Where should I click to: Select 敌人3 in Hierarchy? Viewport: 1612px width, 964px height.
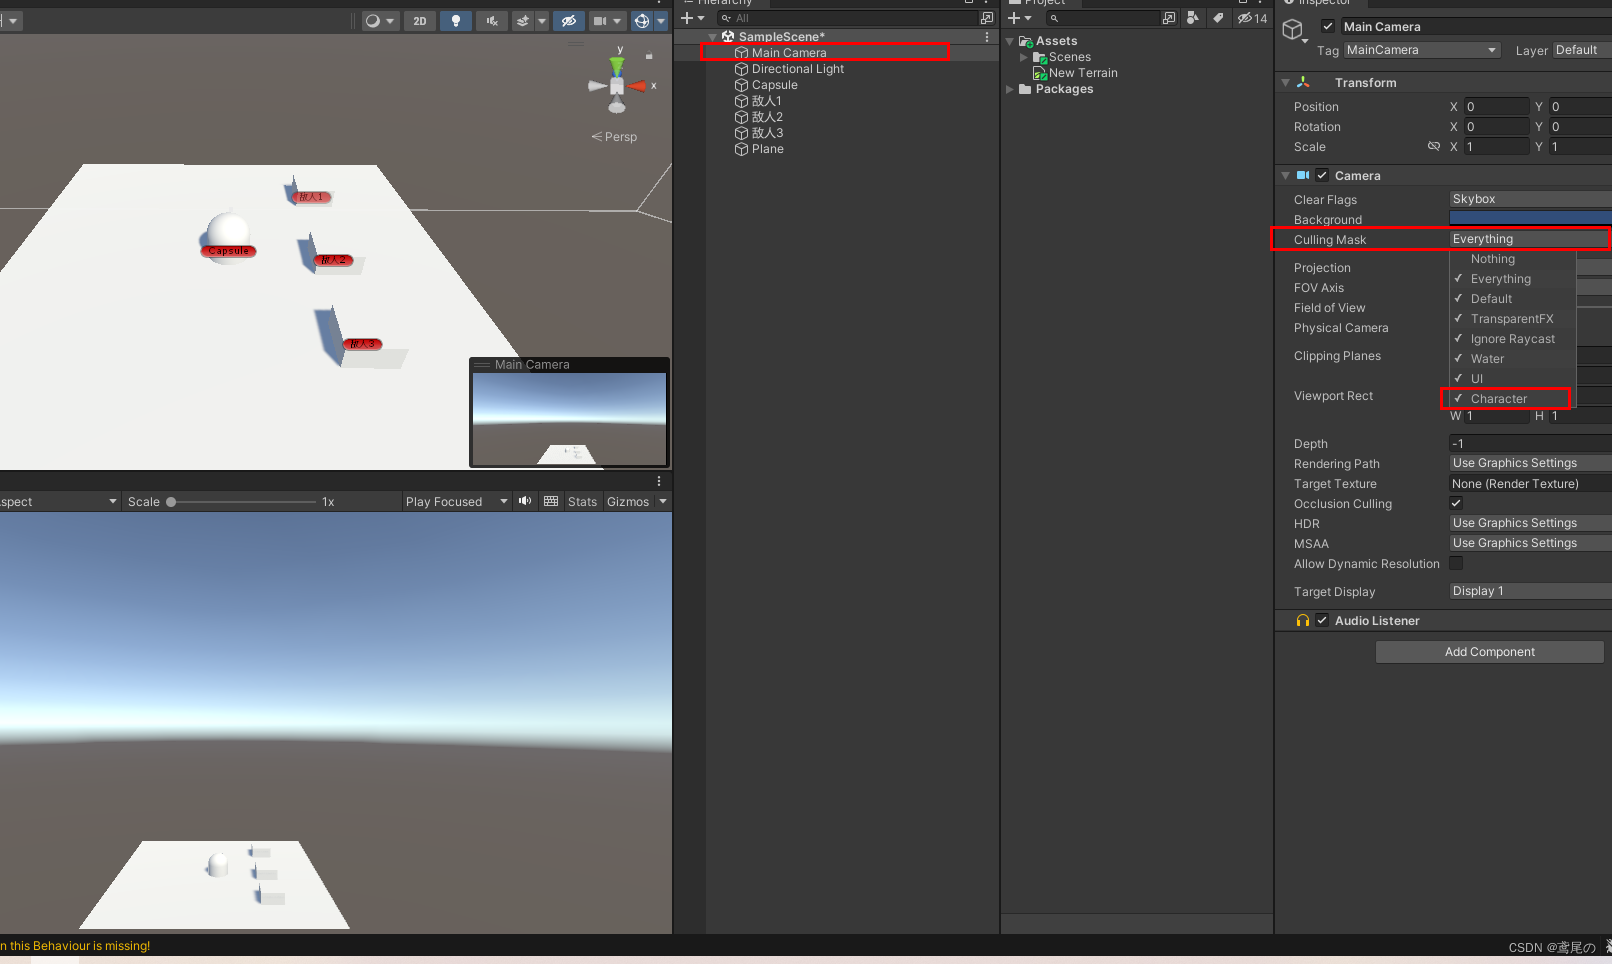766,133
